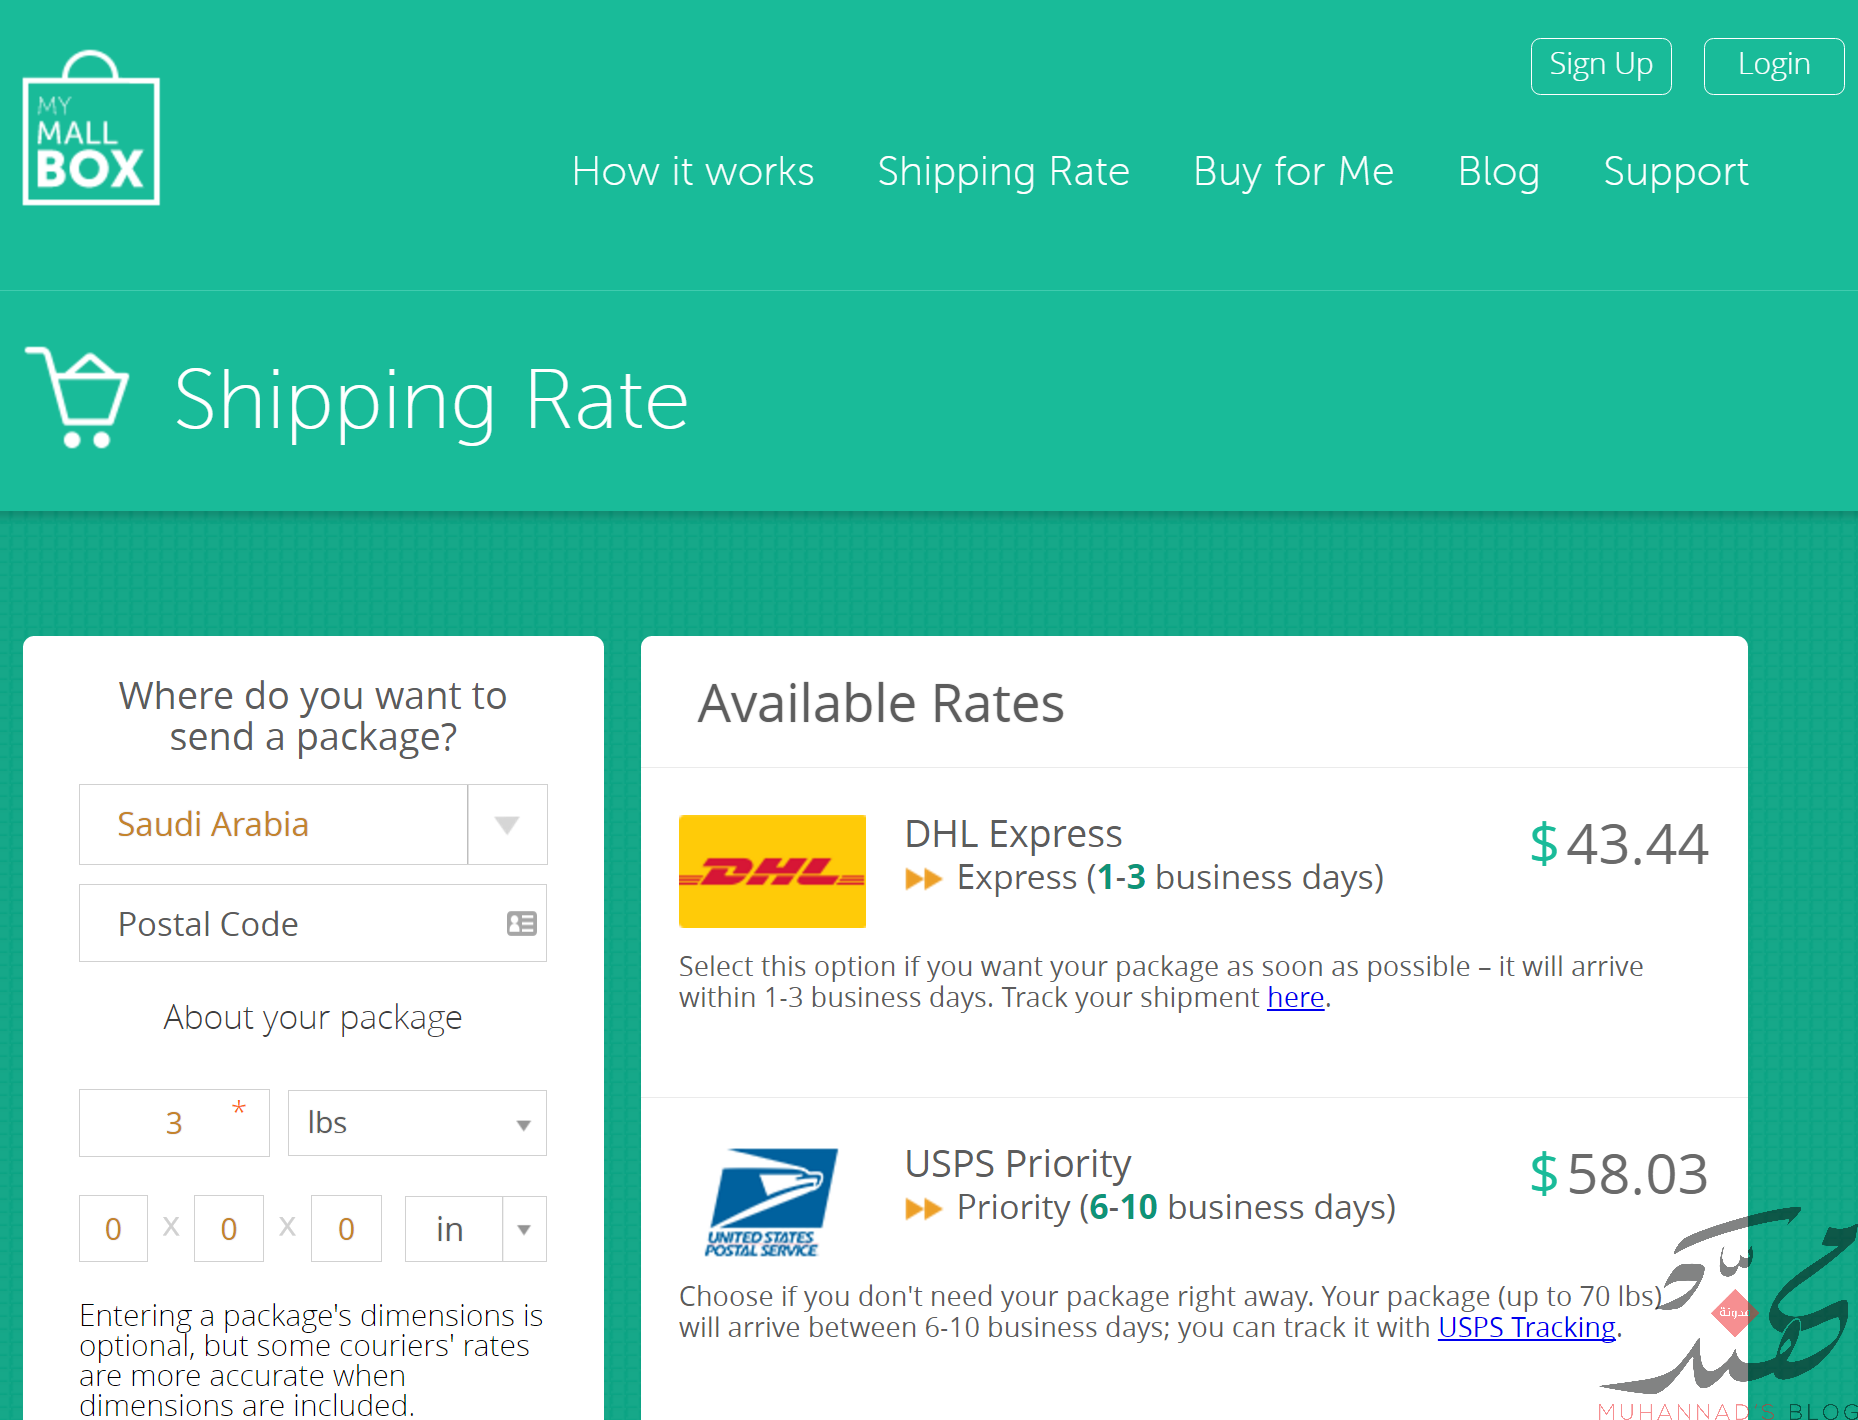Go to the Buy for Me page

(1293, 171)
